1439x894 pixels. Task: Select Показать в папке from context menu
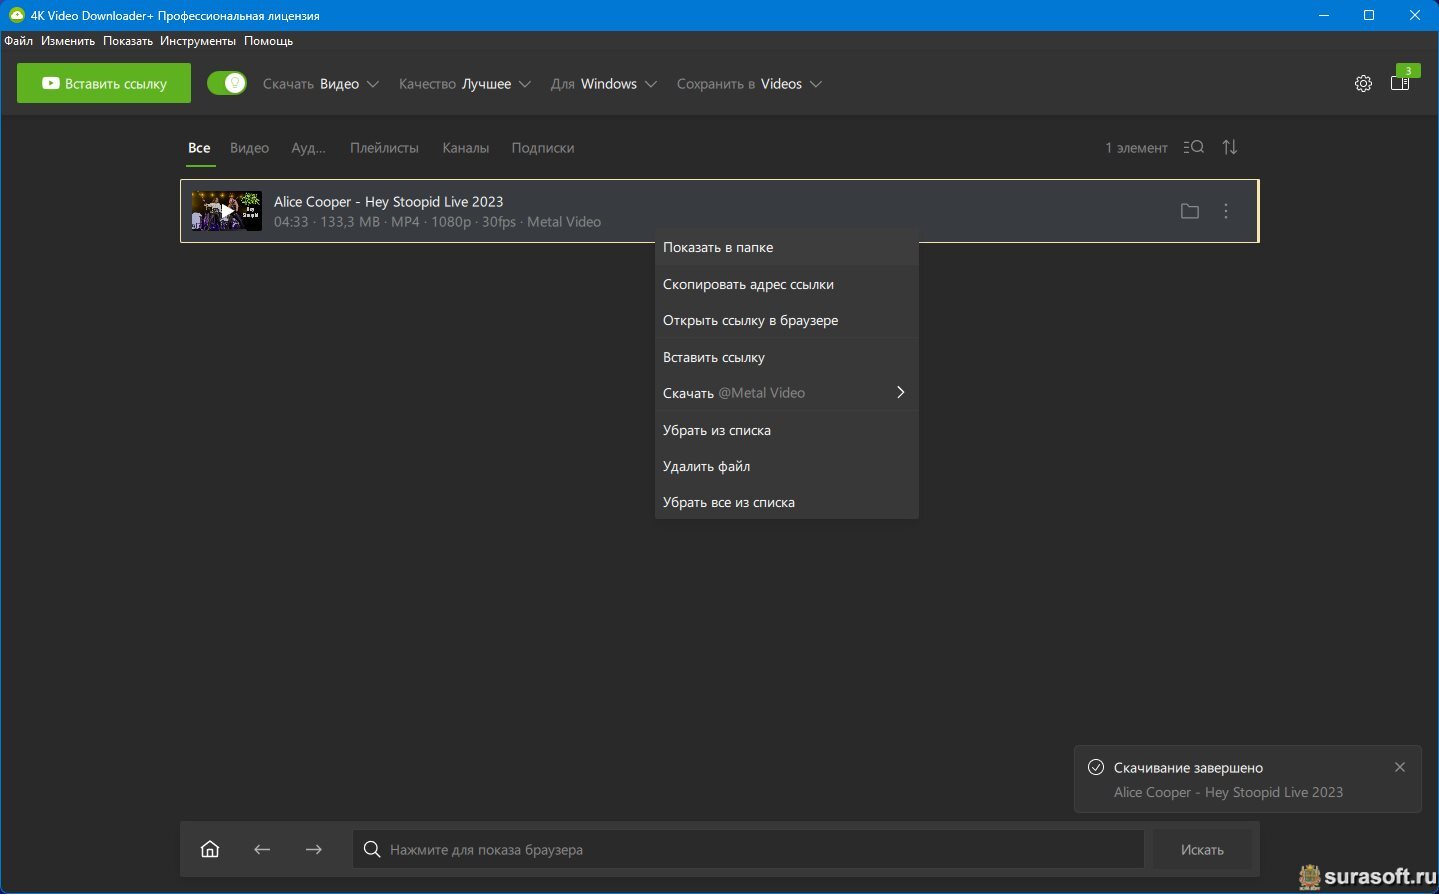tap(718, 247)
